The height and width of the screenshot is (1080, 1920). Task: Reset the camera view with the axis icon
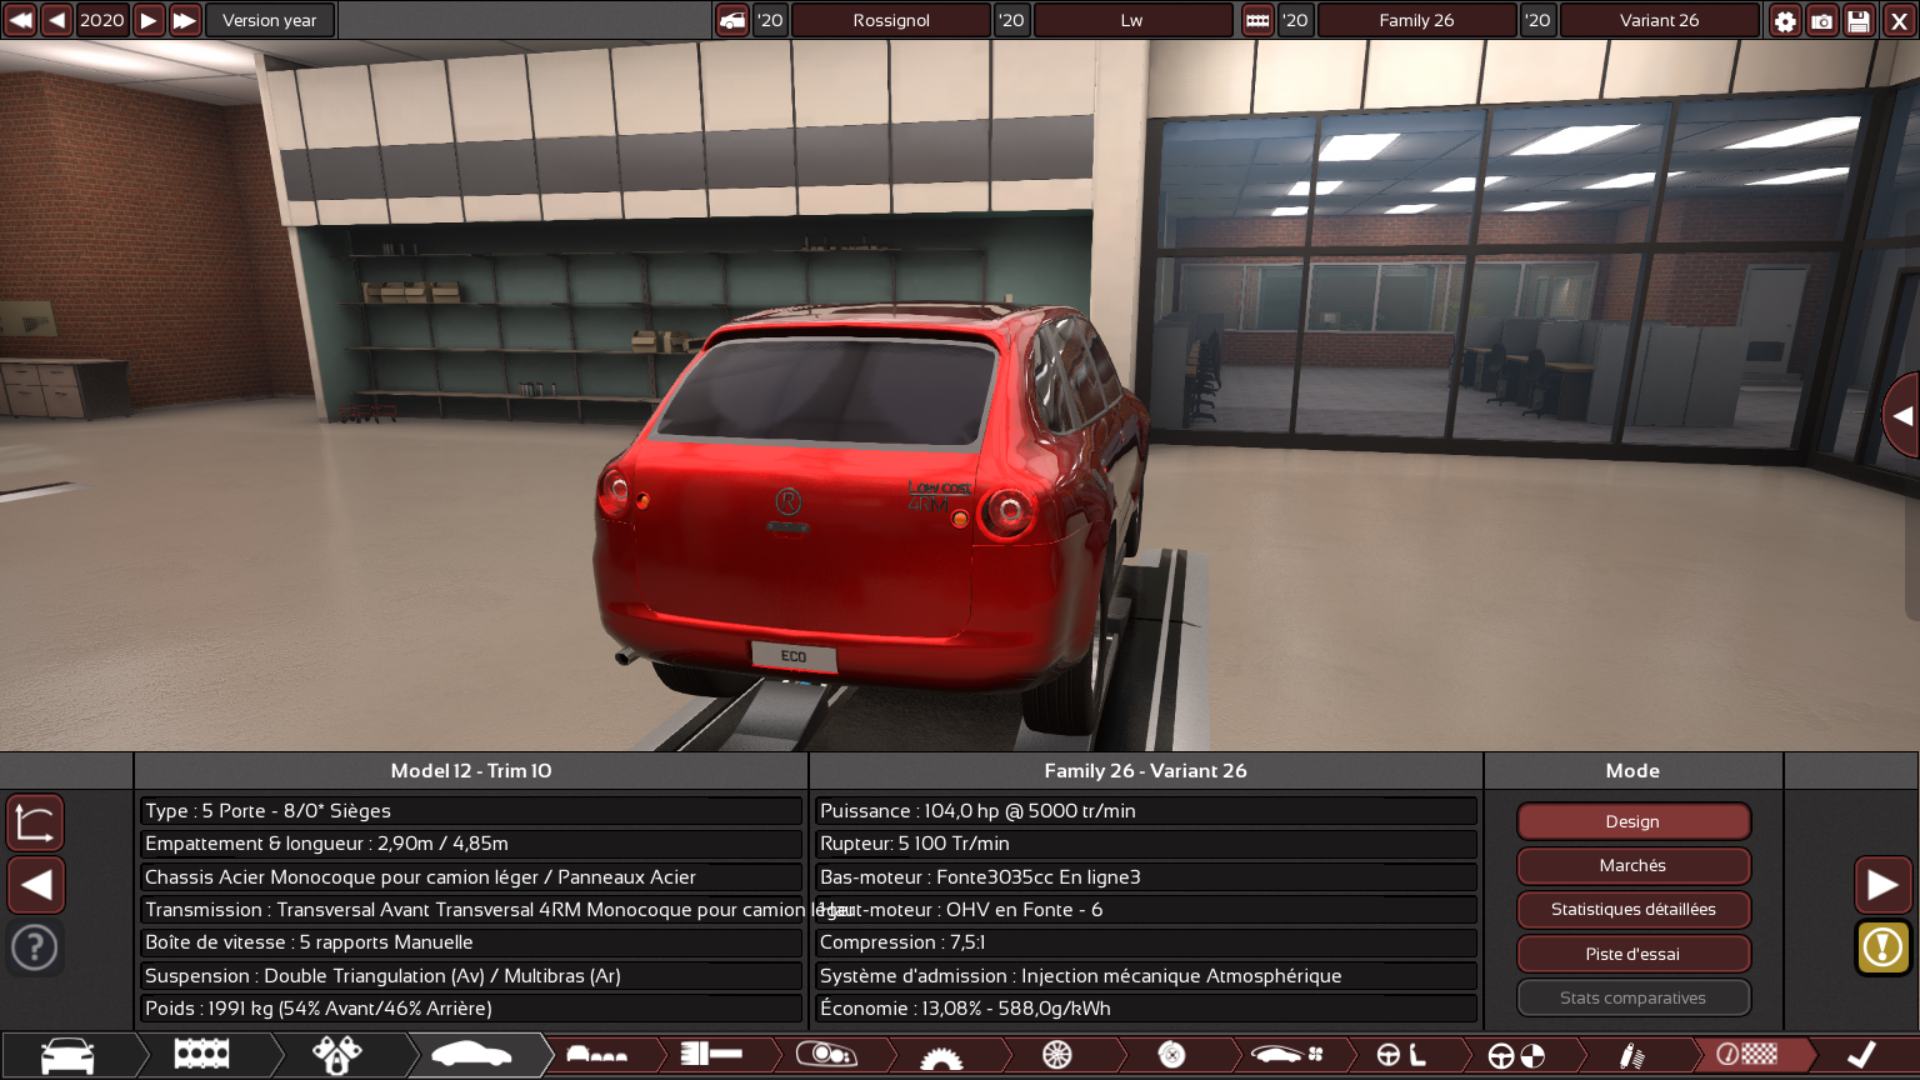point(36,822)
